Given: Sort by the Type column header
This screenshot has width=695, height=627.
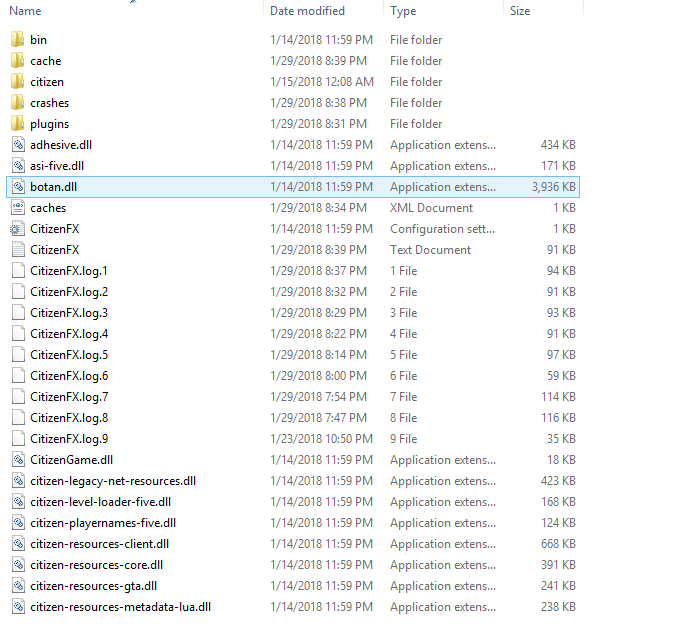Looking at the screenshot, I should tap(403, 11).
